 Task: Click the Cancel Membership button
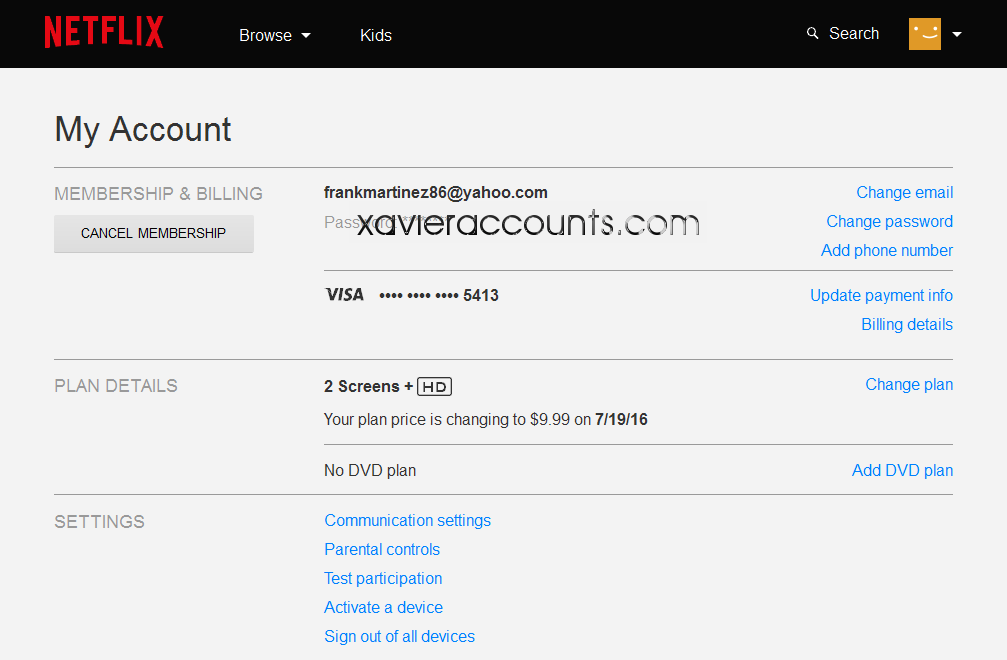click(x=153, y=234)
